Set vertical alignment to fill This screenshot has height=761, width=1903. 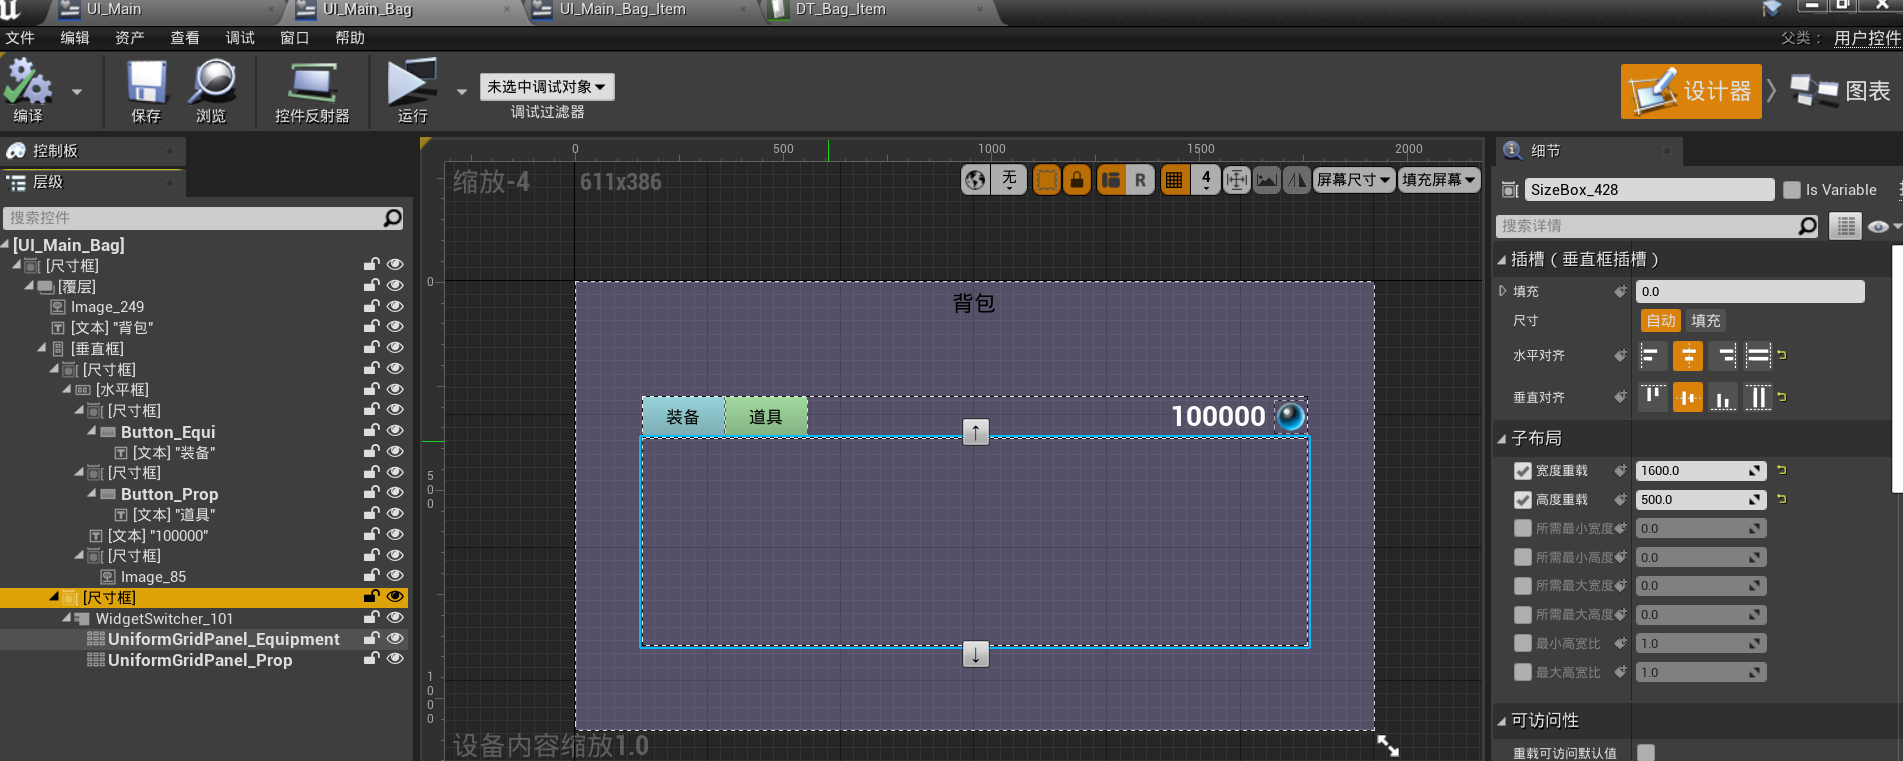[1758, 397]
